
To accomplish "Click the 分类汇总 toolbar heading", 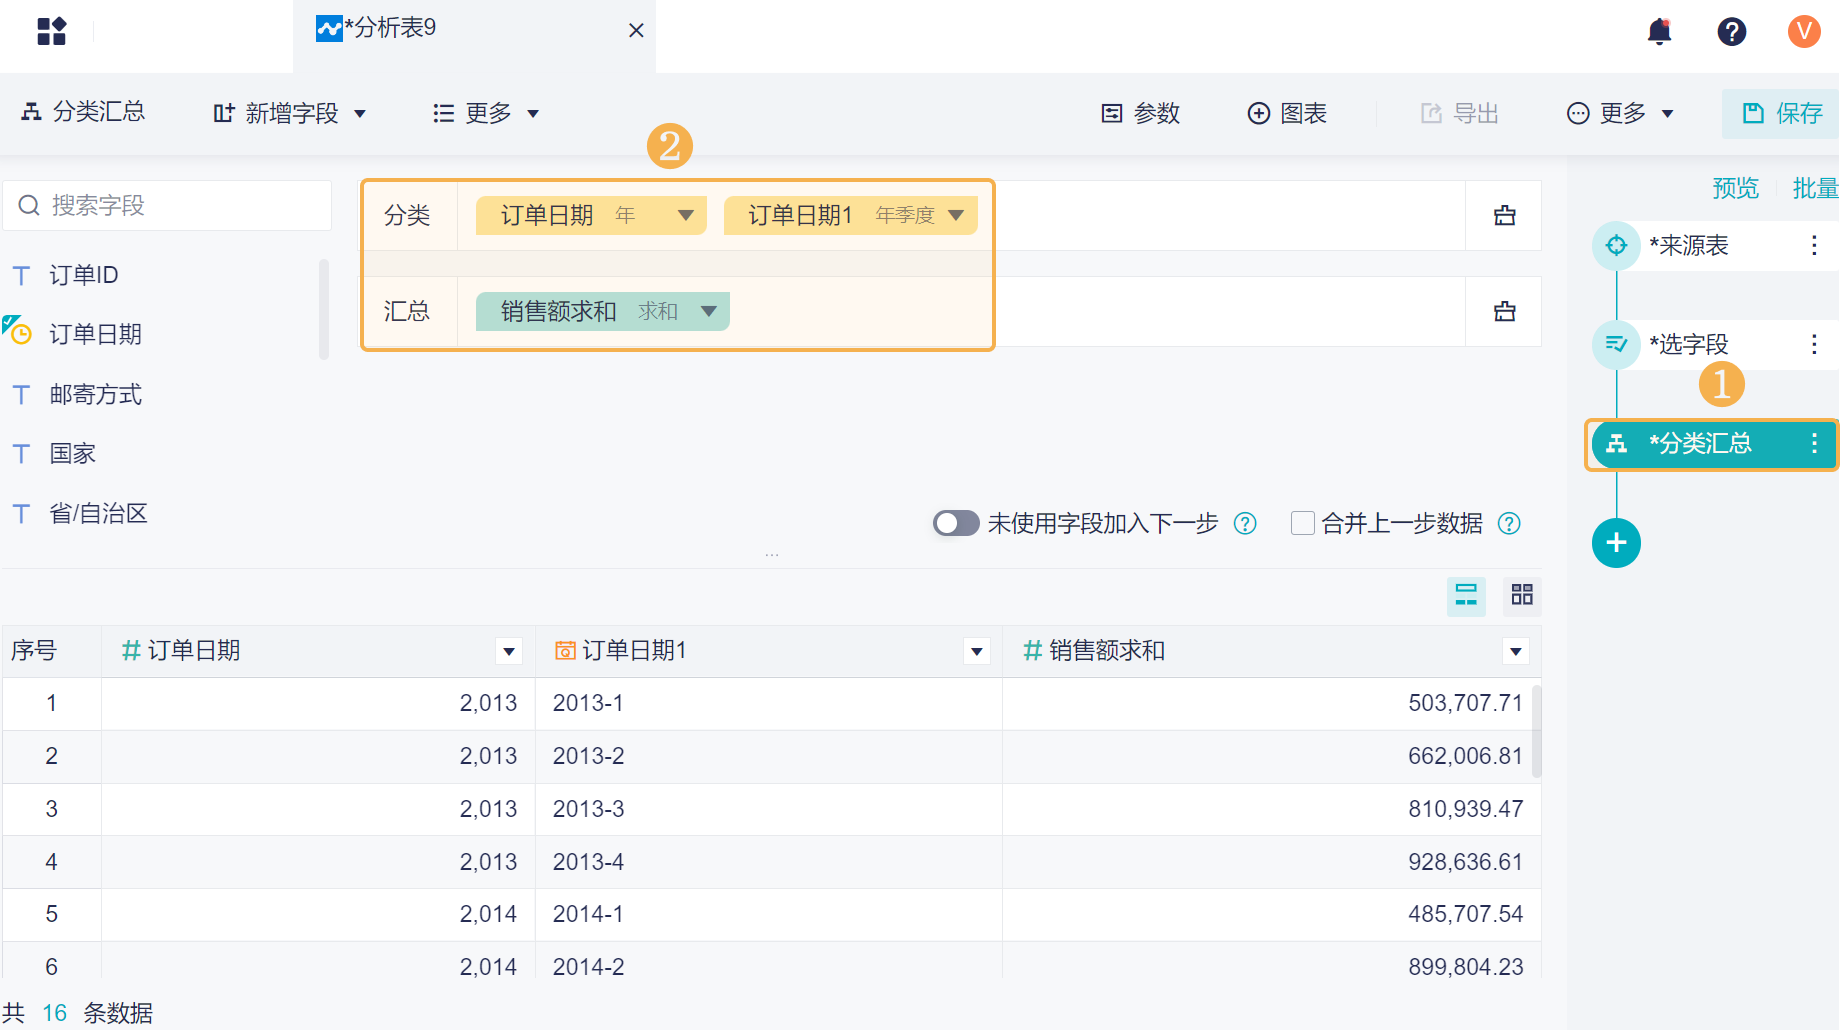I will click(83, 112).
